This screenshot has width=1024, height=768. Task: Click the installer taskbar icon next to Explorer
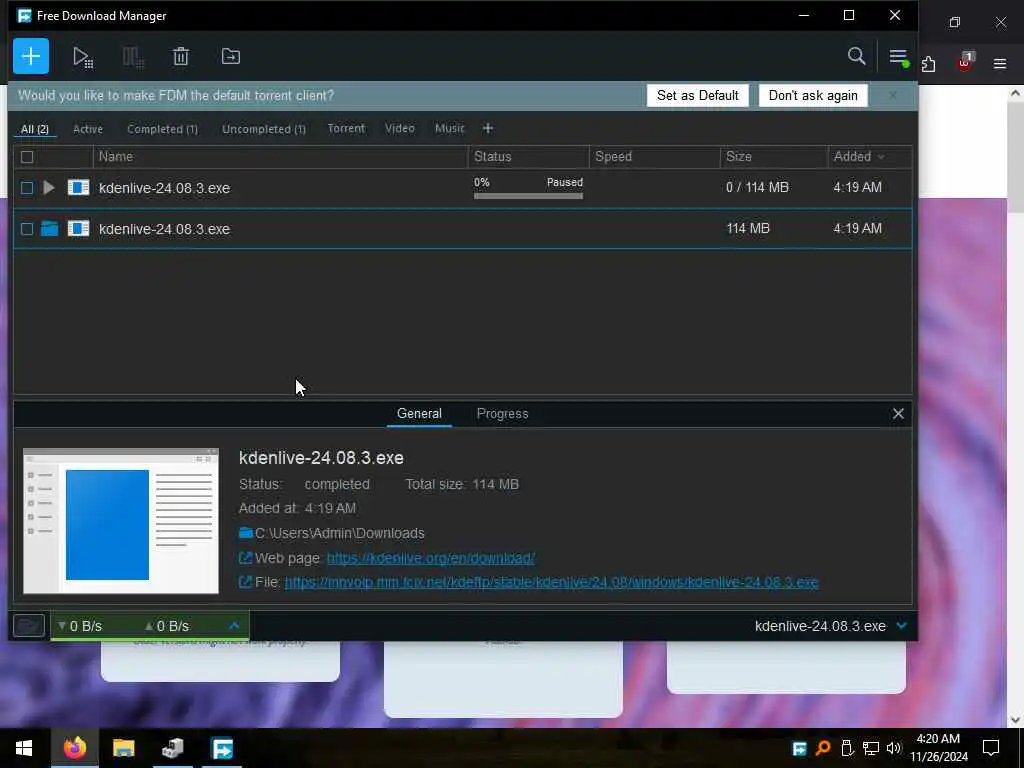[172, 748]
